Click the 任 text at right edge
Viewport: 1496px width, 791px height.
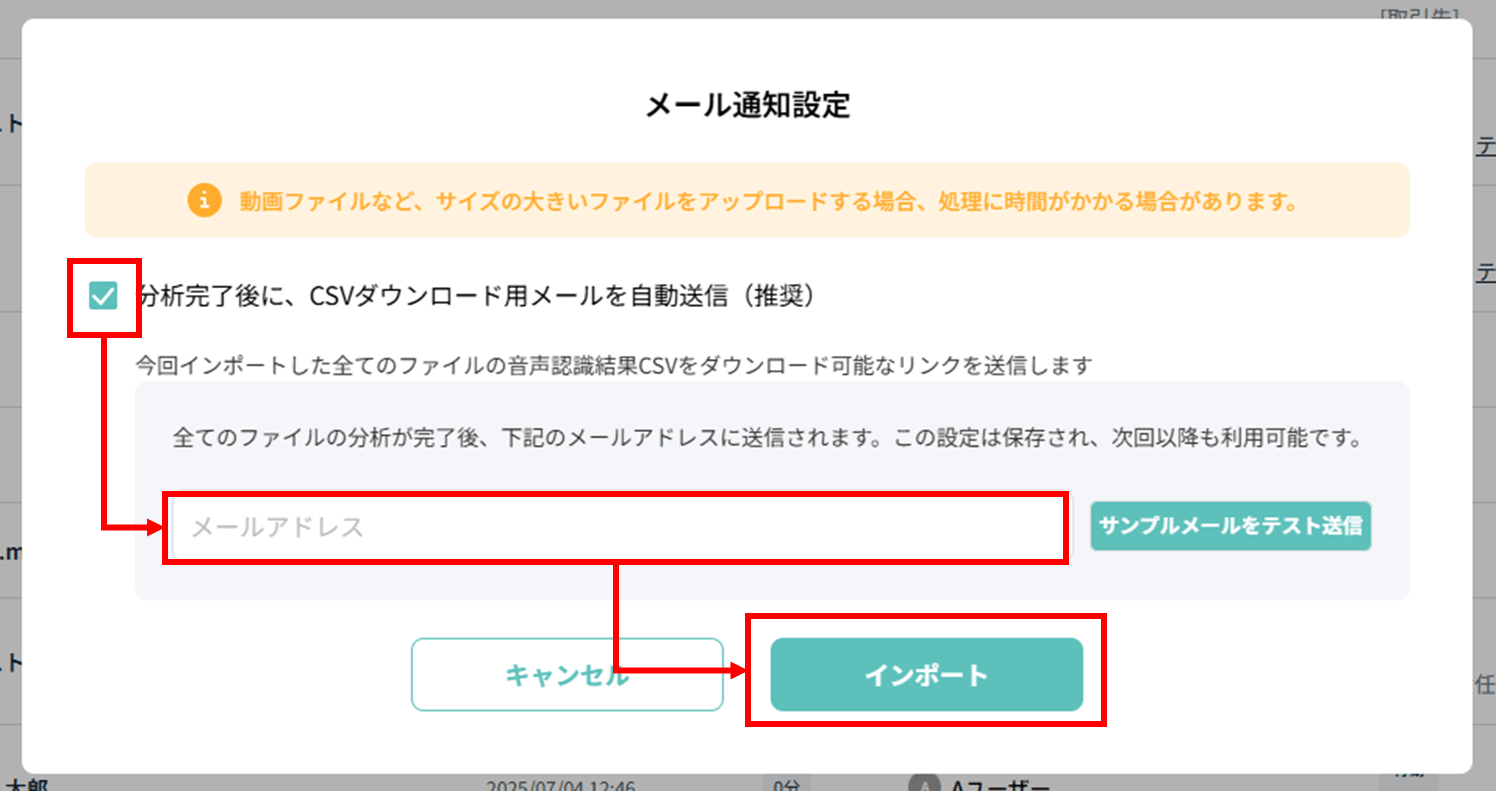pyautogui.click(x=1486, y=684)
